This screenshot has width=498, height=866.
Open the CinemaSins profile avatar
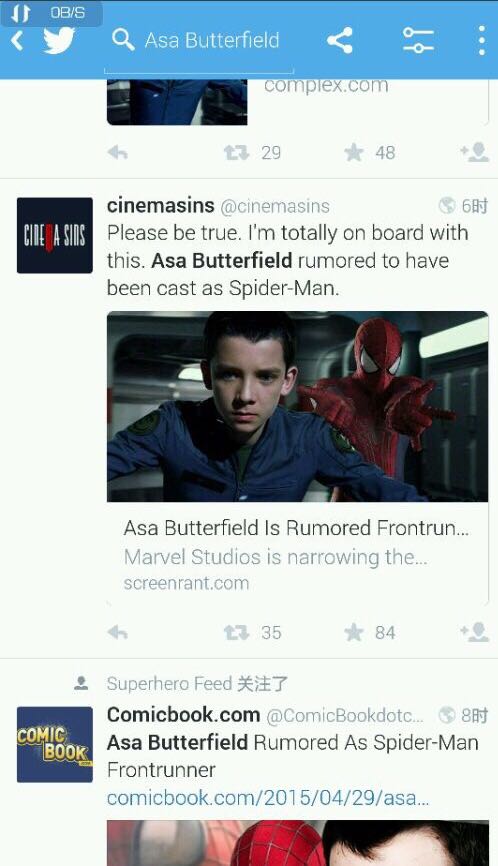(x=55, y=235)
